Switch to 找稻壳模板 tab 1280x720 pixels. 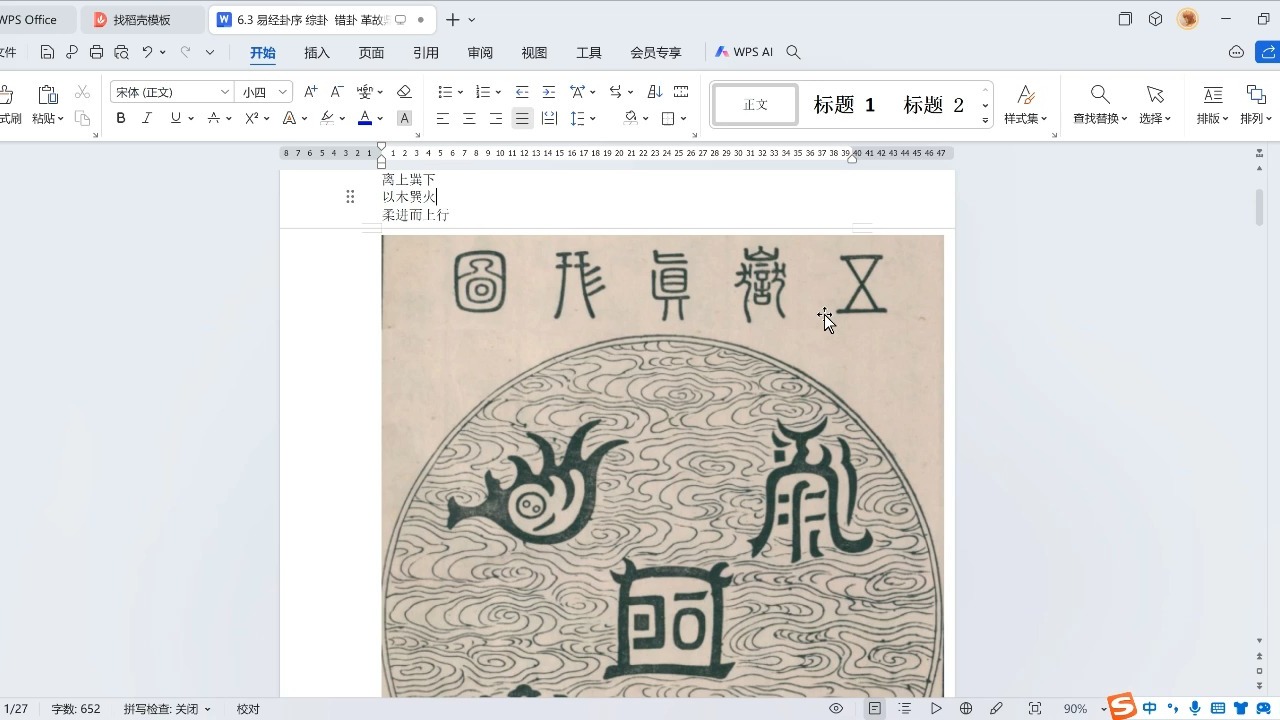tap(141, 19)
